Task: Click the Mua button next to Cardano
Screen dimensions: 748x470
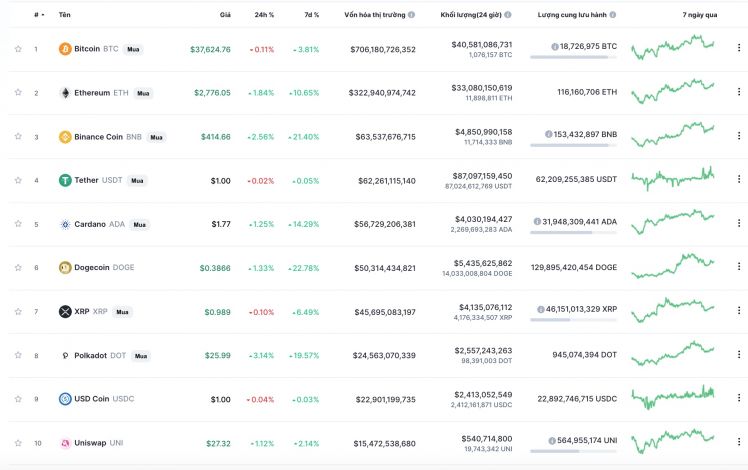Action: [x=140, y=225]
